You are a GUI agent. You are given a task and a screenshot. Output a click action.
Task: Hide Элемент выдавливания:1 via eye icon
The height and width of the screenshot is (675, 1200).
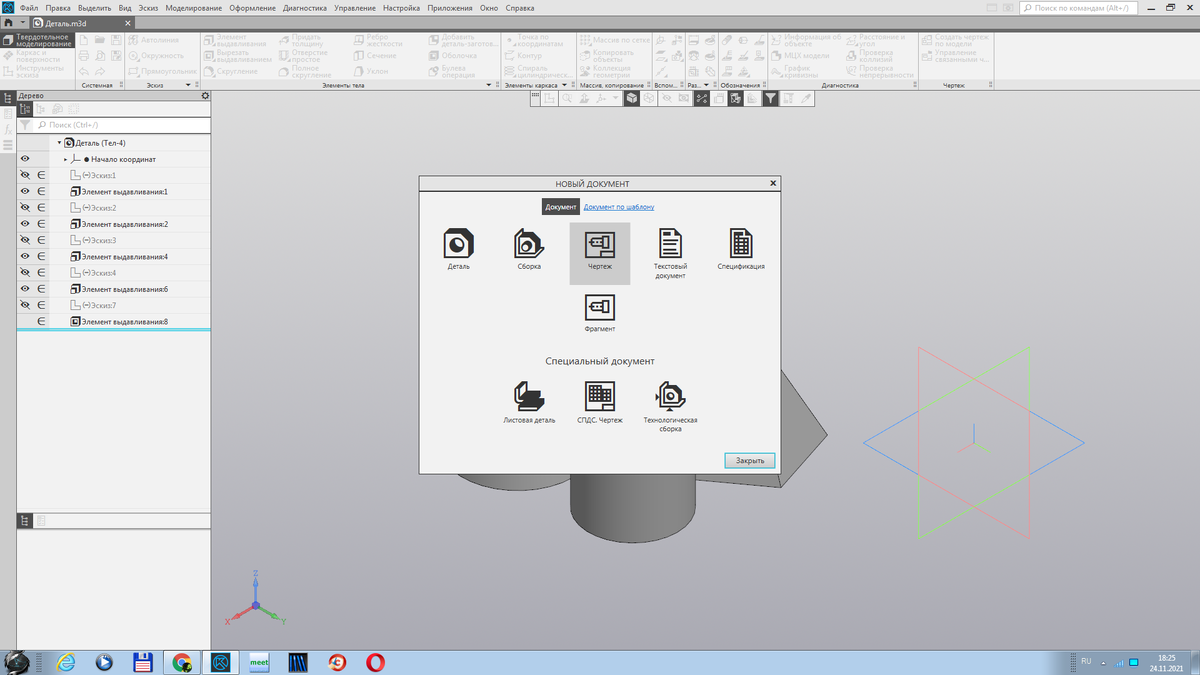[x=25, y=191]
